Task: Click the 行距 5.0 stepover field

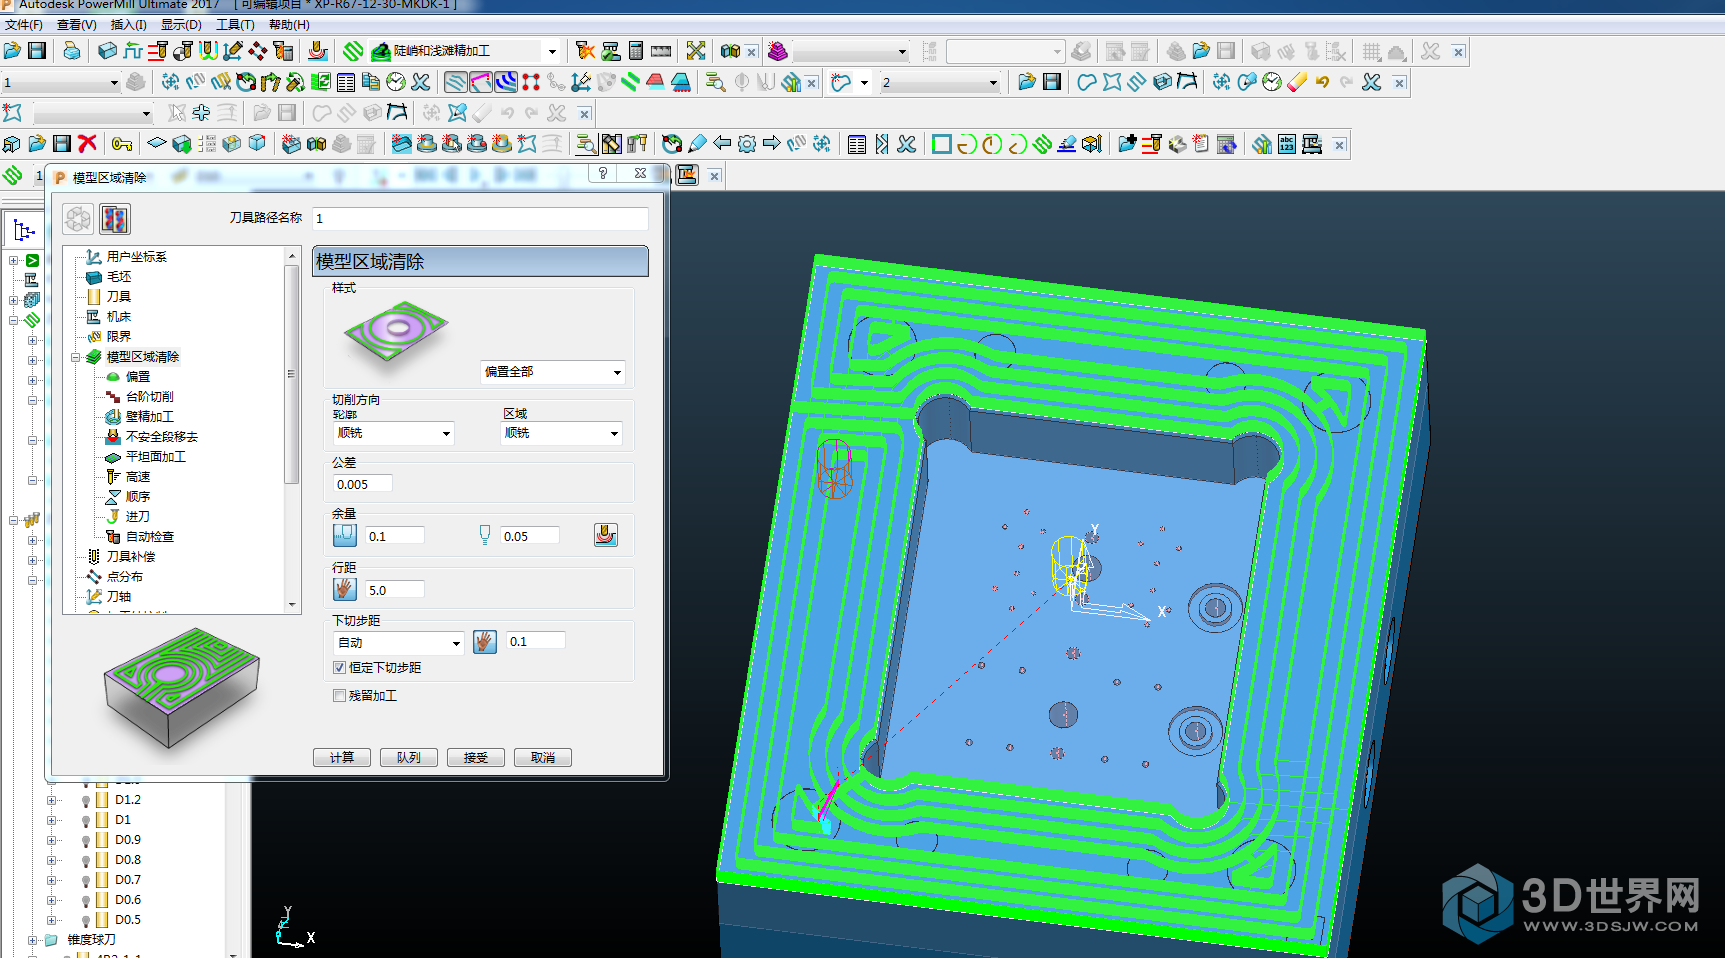Action: 395,590
